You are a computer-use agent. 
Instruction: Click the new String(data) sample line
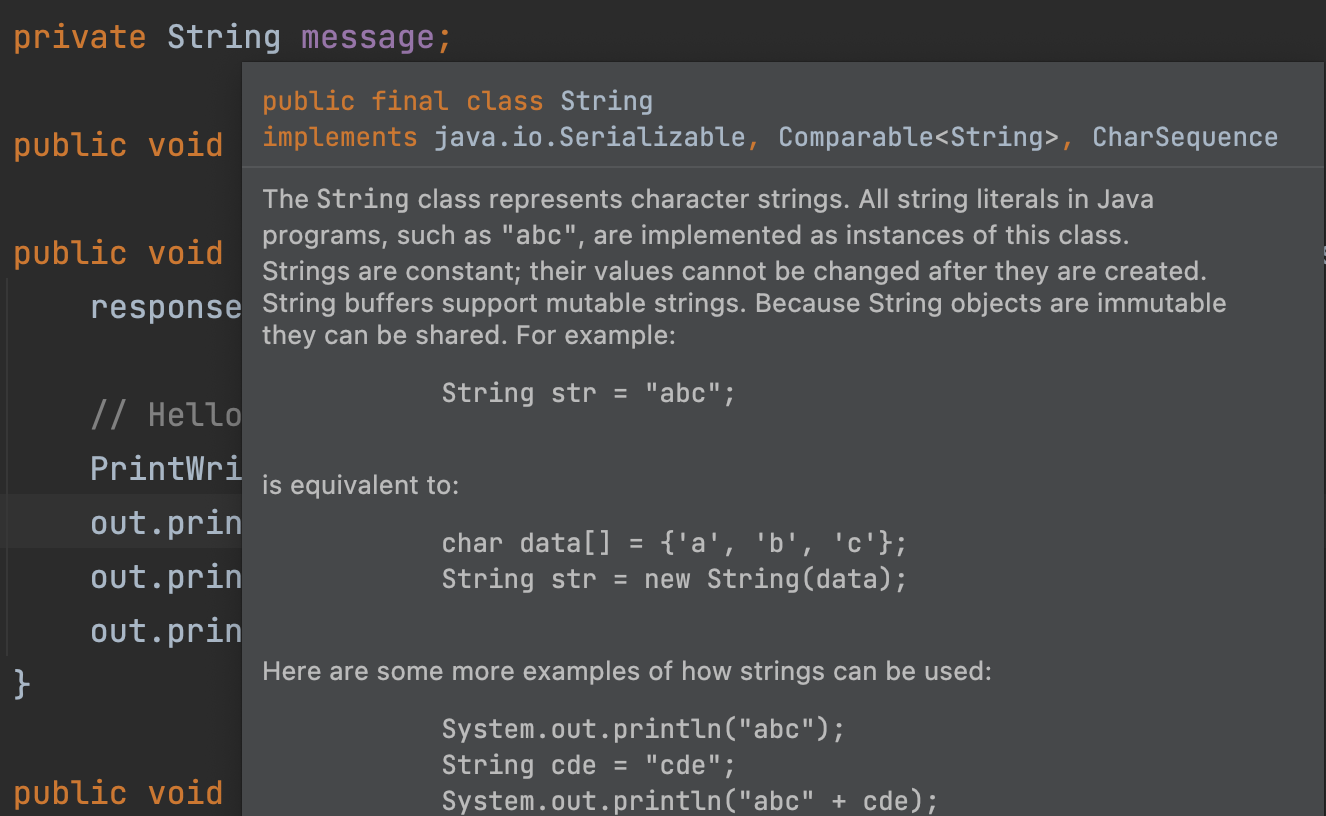(x=673, y=579)
